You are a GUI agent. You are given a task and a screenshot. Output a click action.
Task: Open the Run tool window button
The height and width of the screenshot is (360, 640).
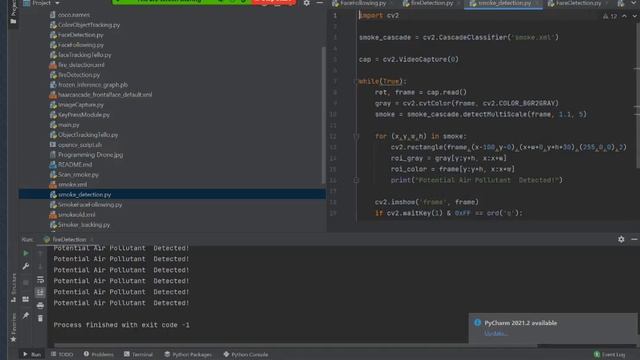32,354
